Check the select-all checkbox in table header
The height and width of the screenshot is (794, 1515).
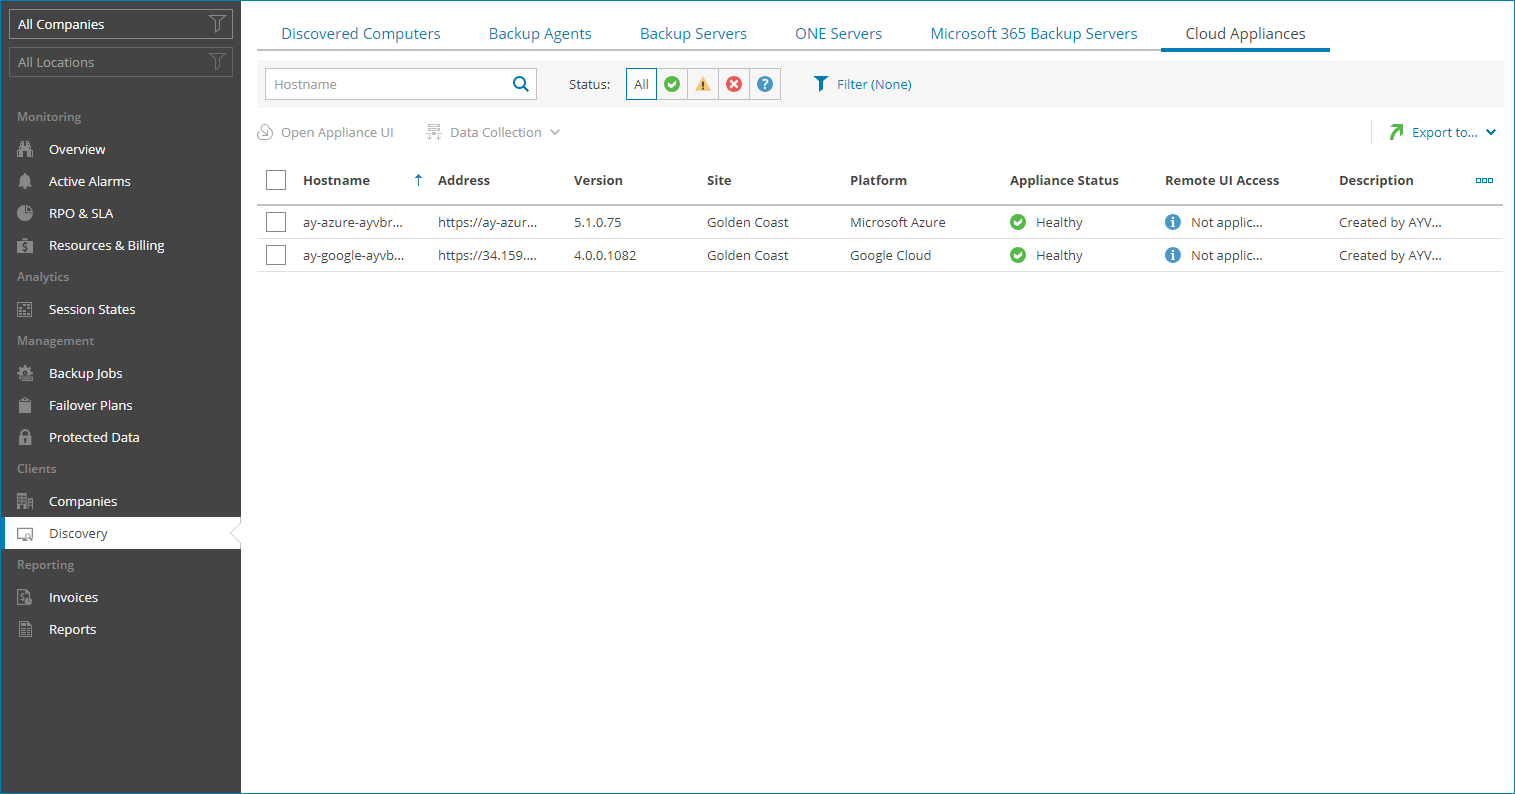point(276,180)
